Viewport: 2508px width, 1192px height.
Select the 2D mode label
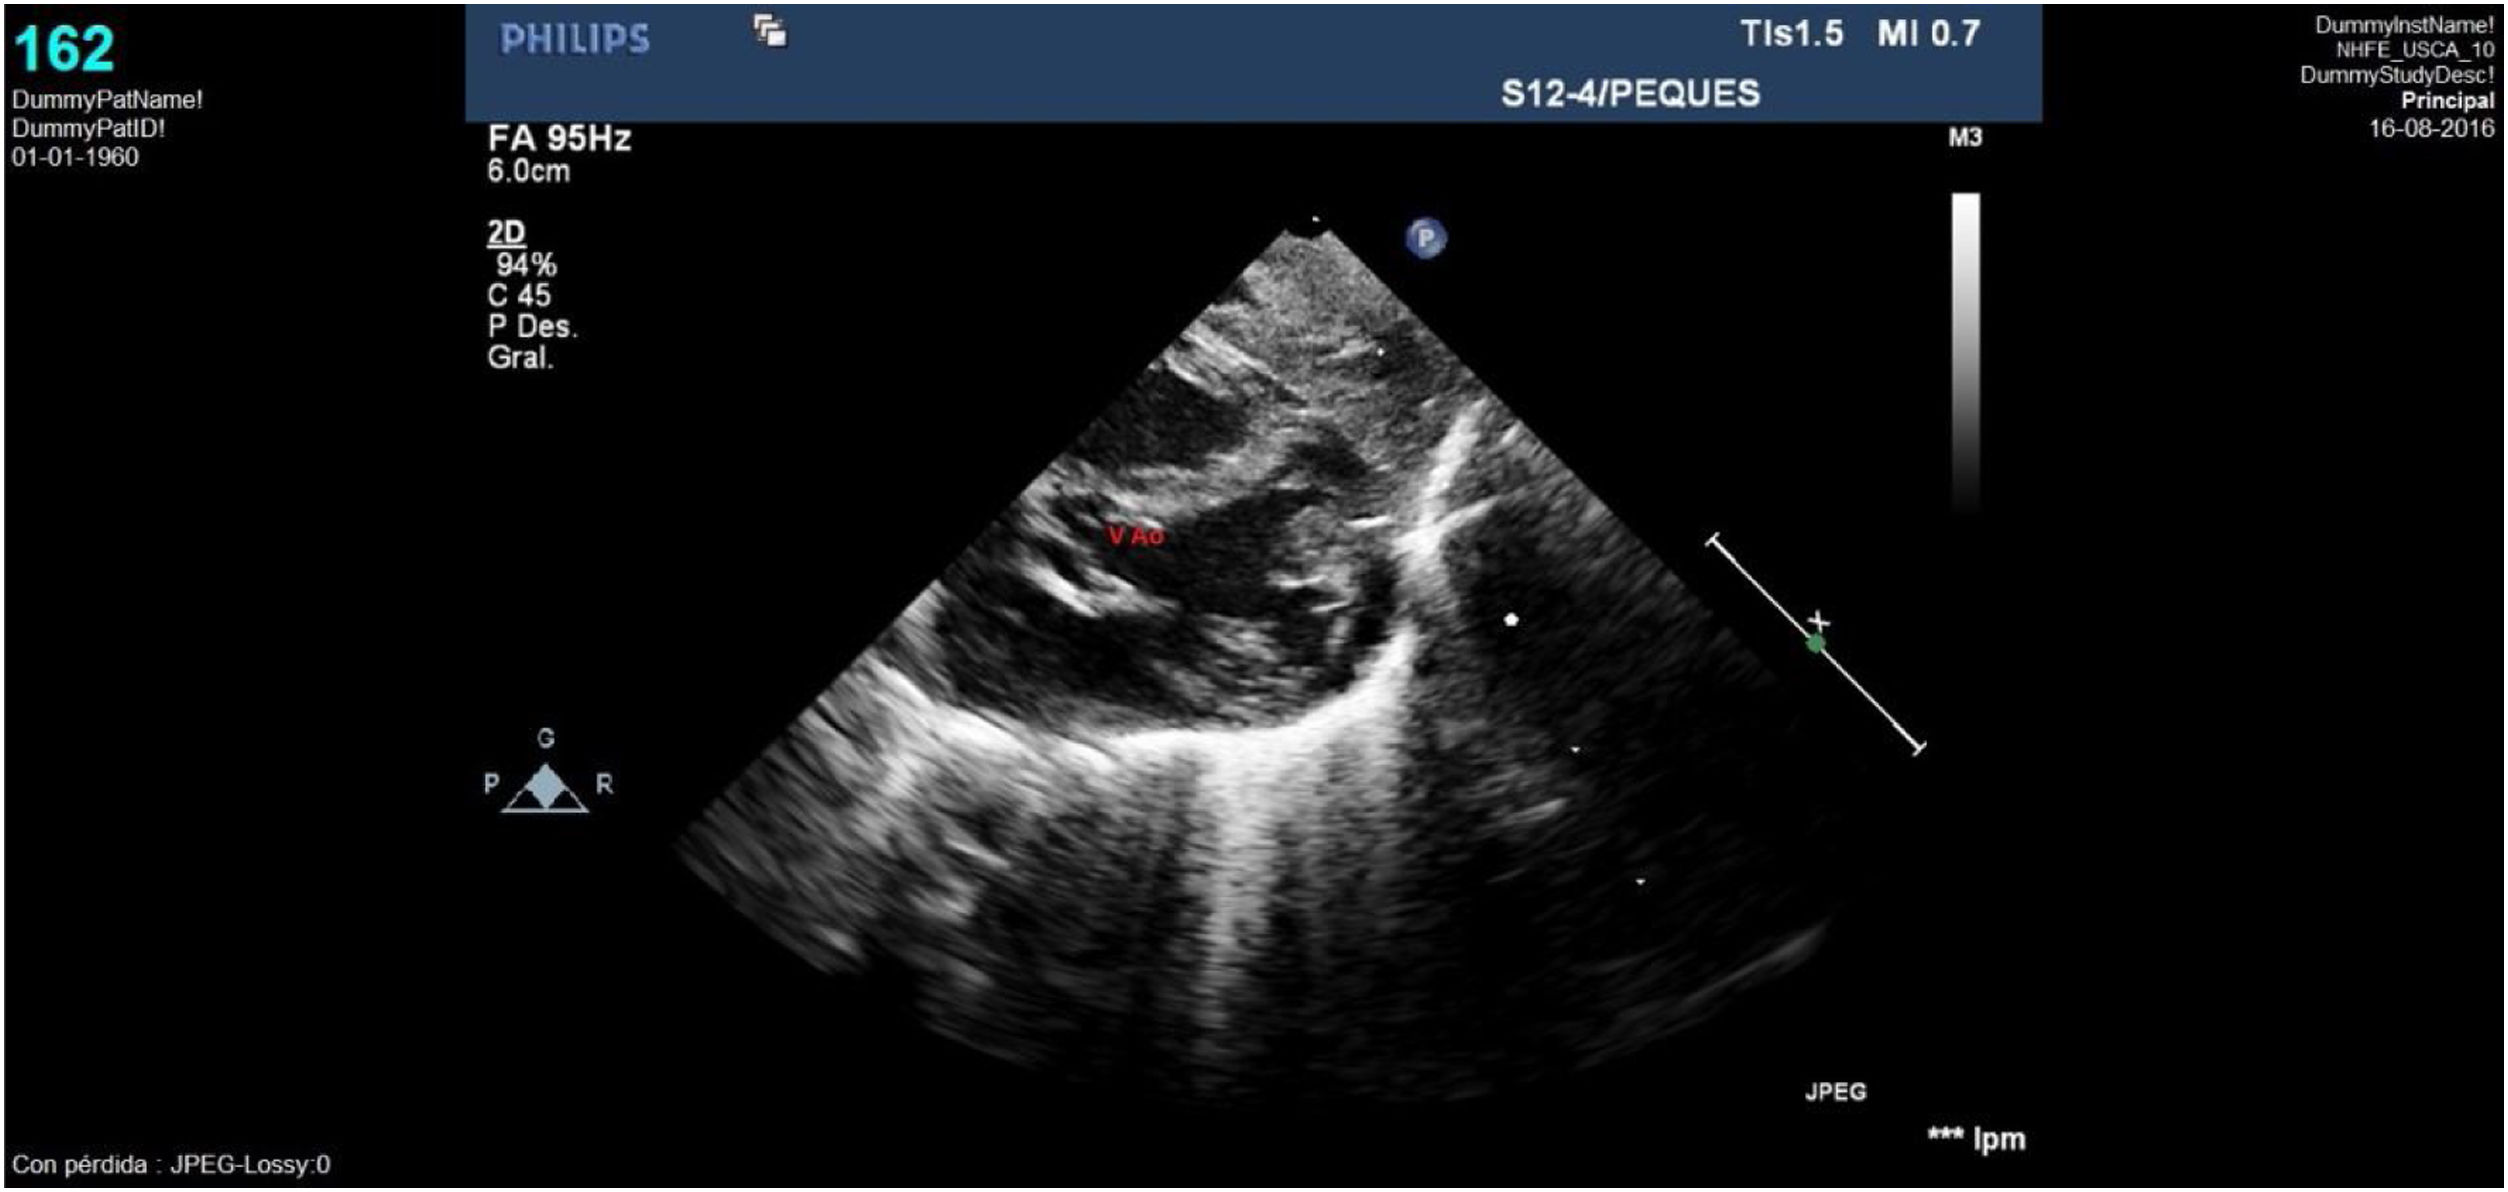click(x=506, y=232)
